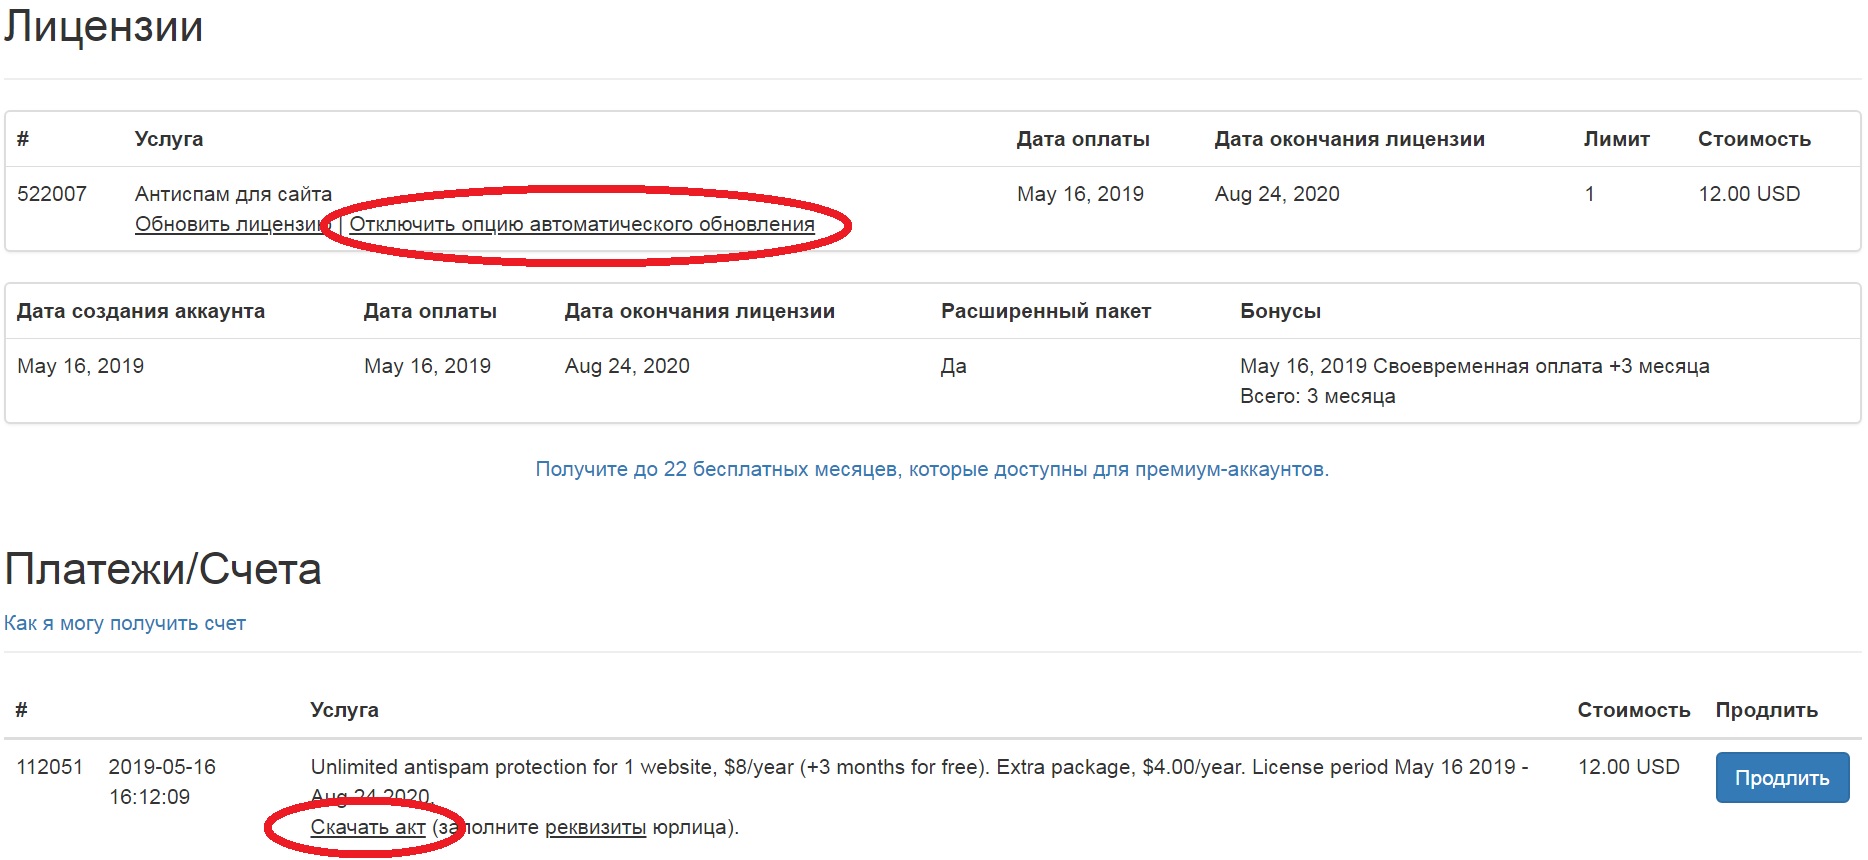Click the 'Скачать акт' link
Image resolution: width=1868 pixels, height=860 pixels.
368,827
